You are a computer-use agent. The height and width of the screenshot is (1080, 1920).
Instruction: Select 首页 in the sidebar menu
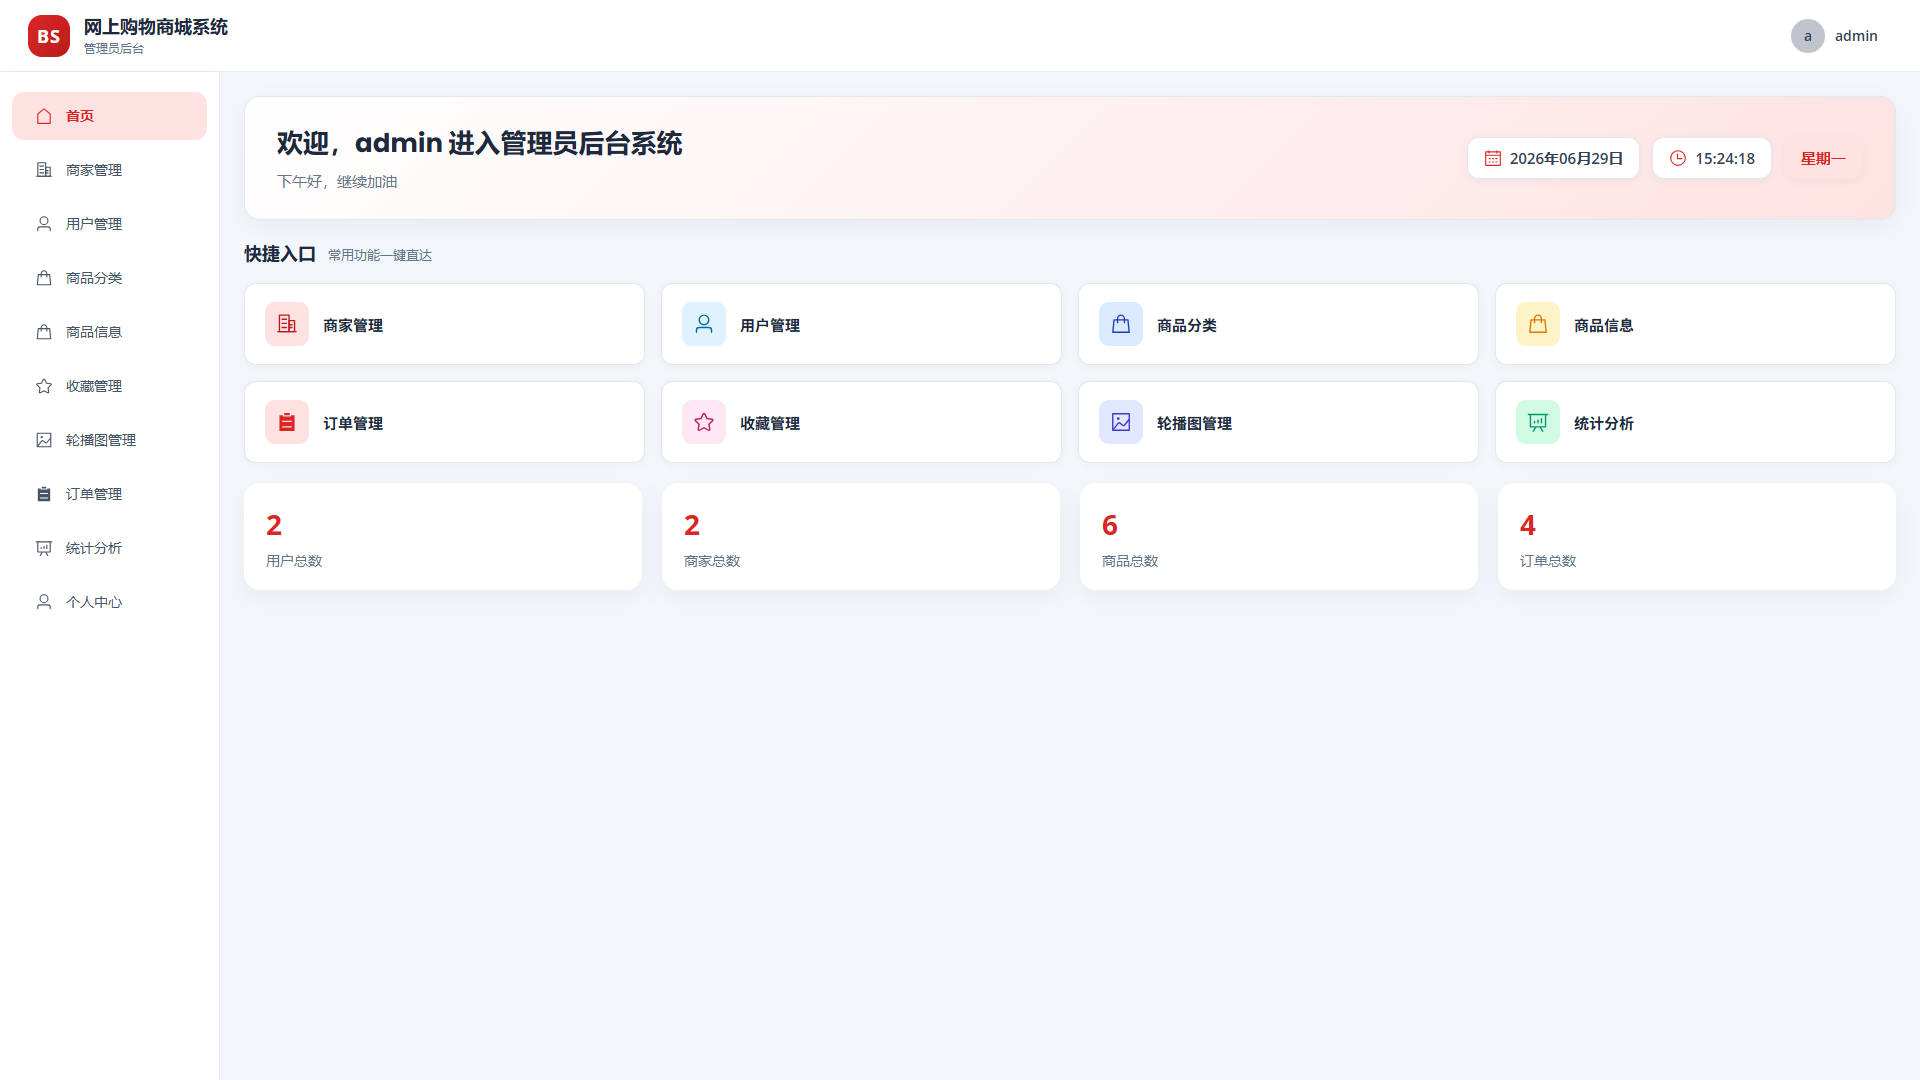click(110, 116)
